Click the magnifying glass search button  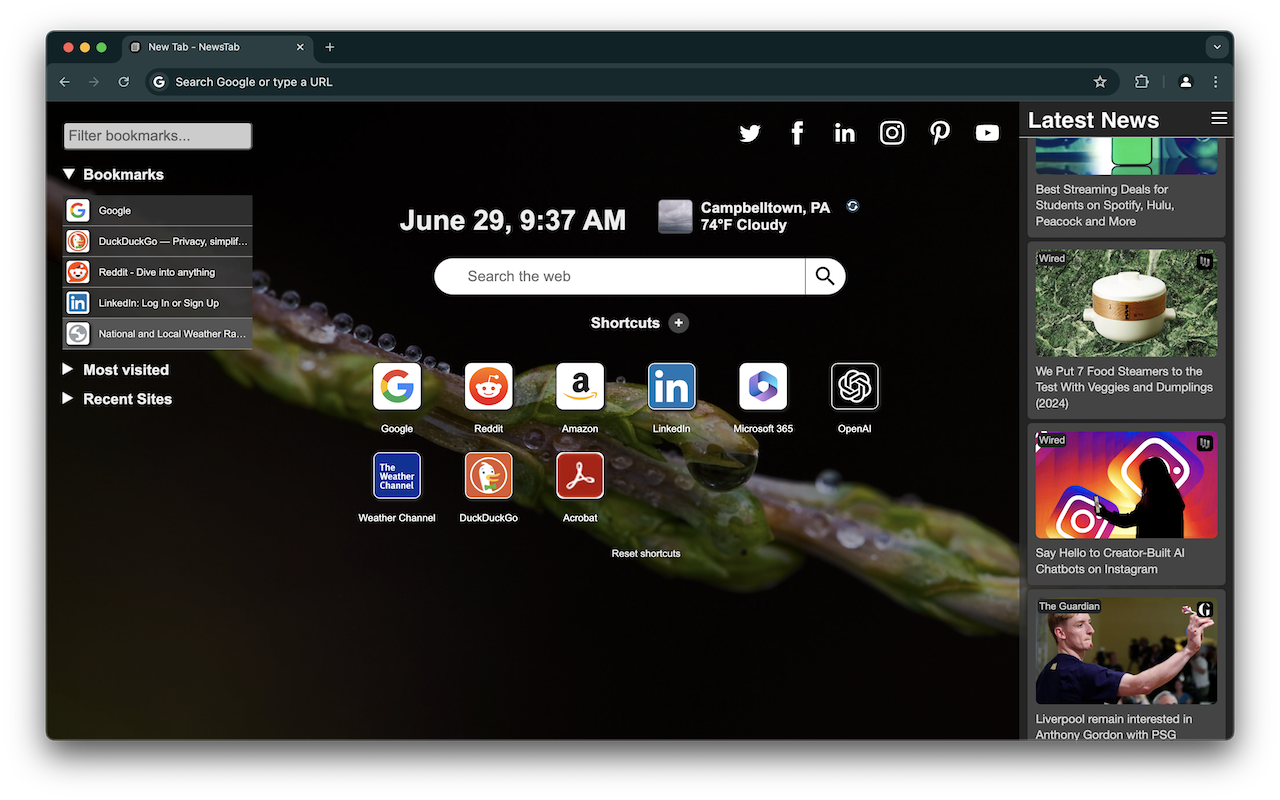point(825,276)
